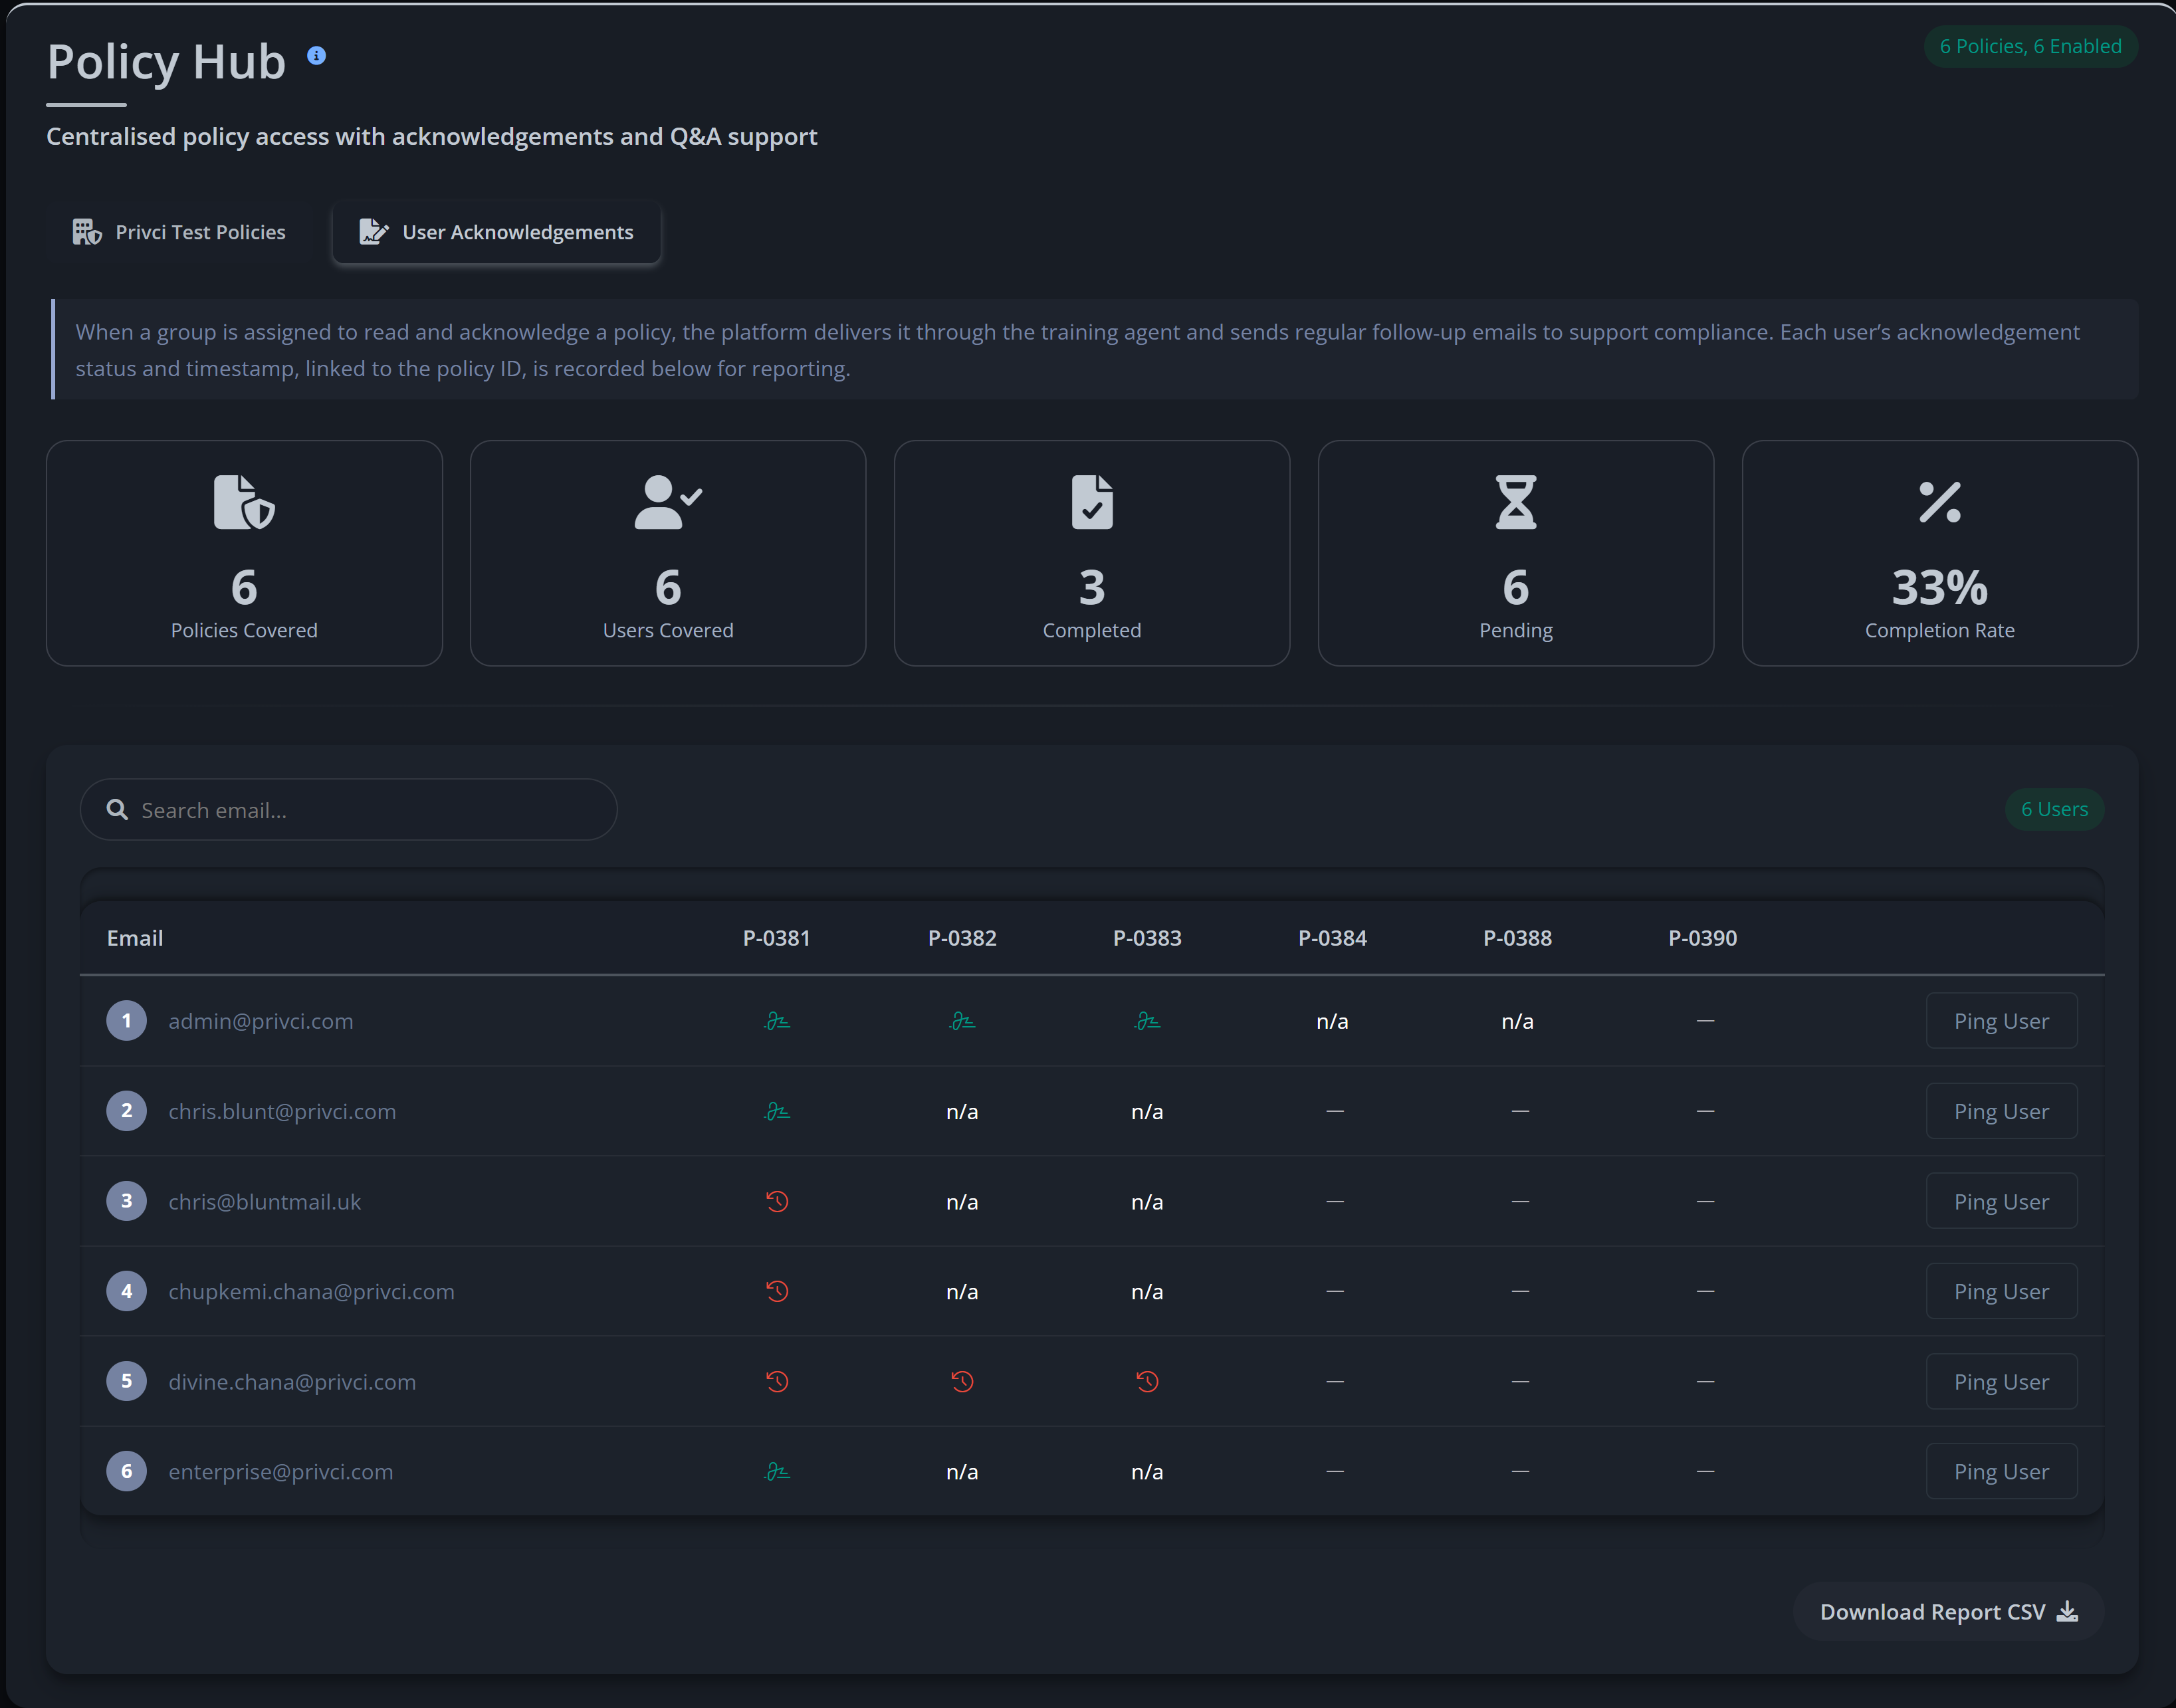Click the hourglass icon above Pending
The image size is (2176, 1708).
point(1515,502)
